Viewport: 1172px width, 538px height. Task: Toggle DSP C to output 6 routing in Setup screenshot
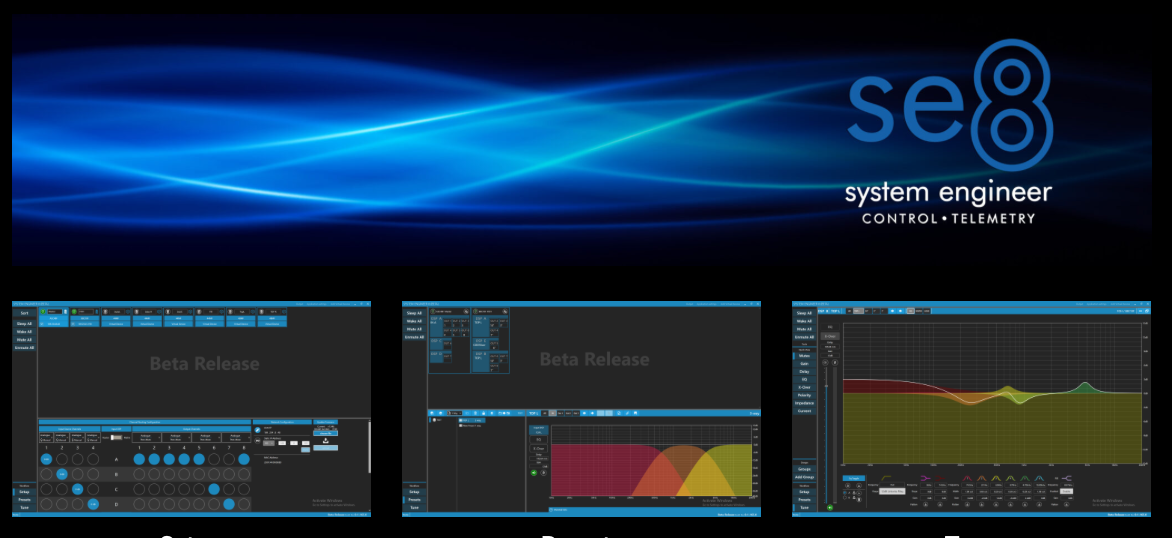coord(214,489)
